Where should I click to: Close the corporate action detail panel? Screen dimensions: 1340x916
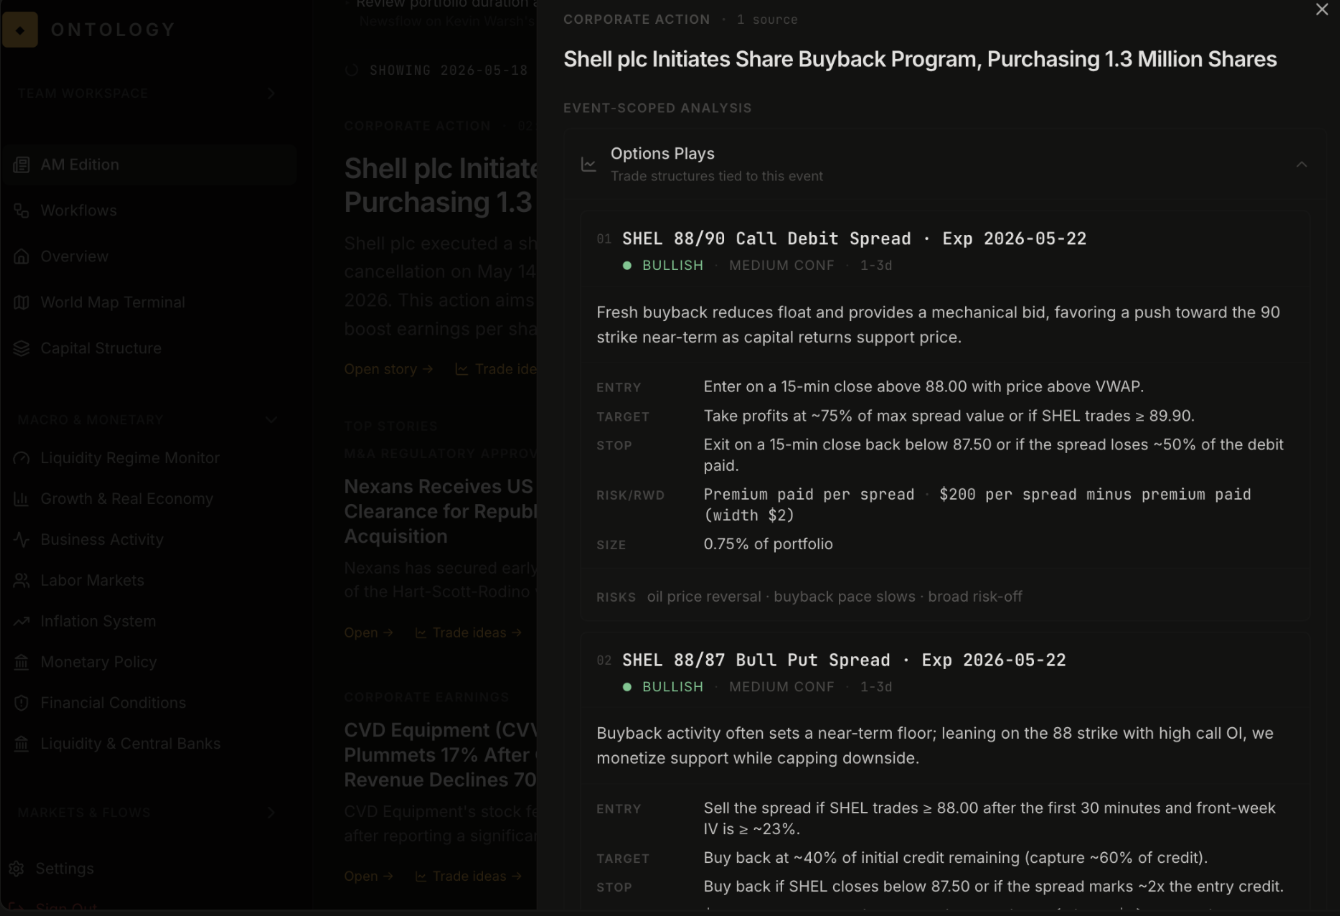coord(1322,9)
